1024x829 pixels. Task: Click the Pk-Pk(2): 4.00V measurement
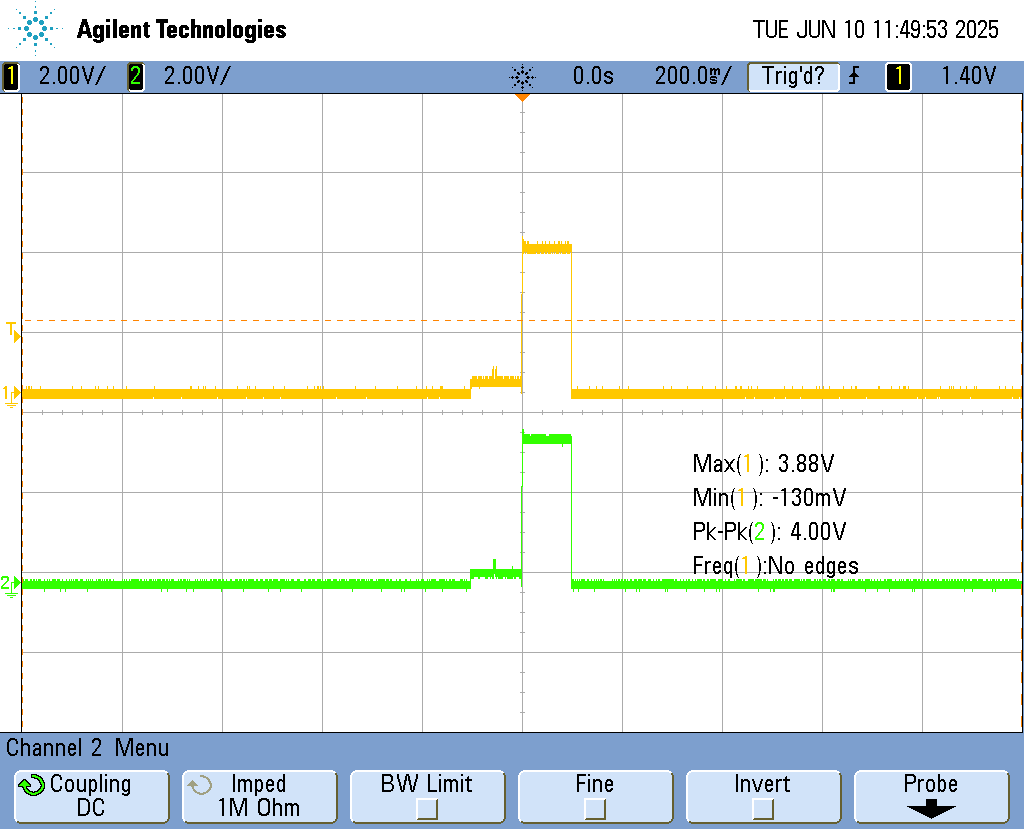coord(769,532)
